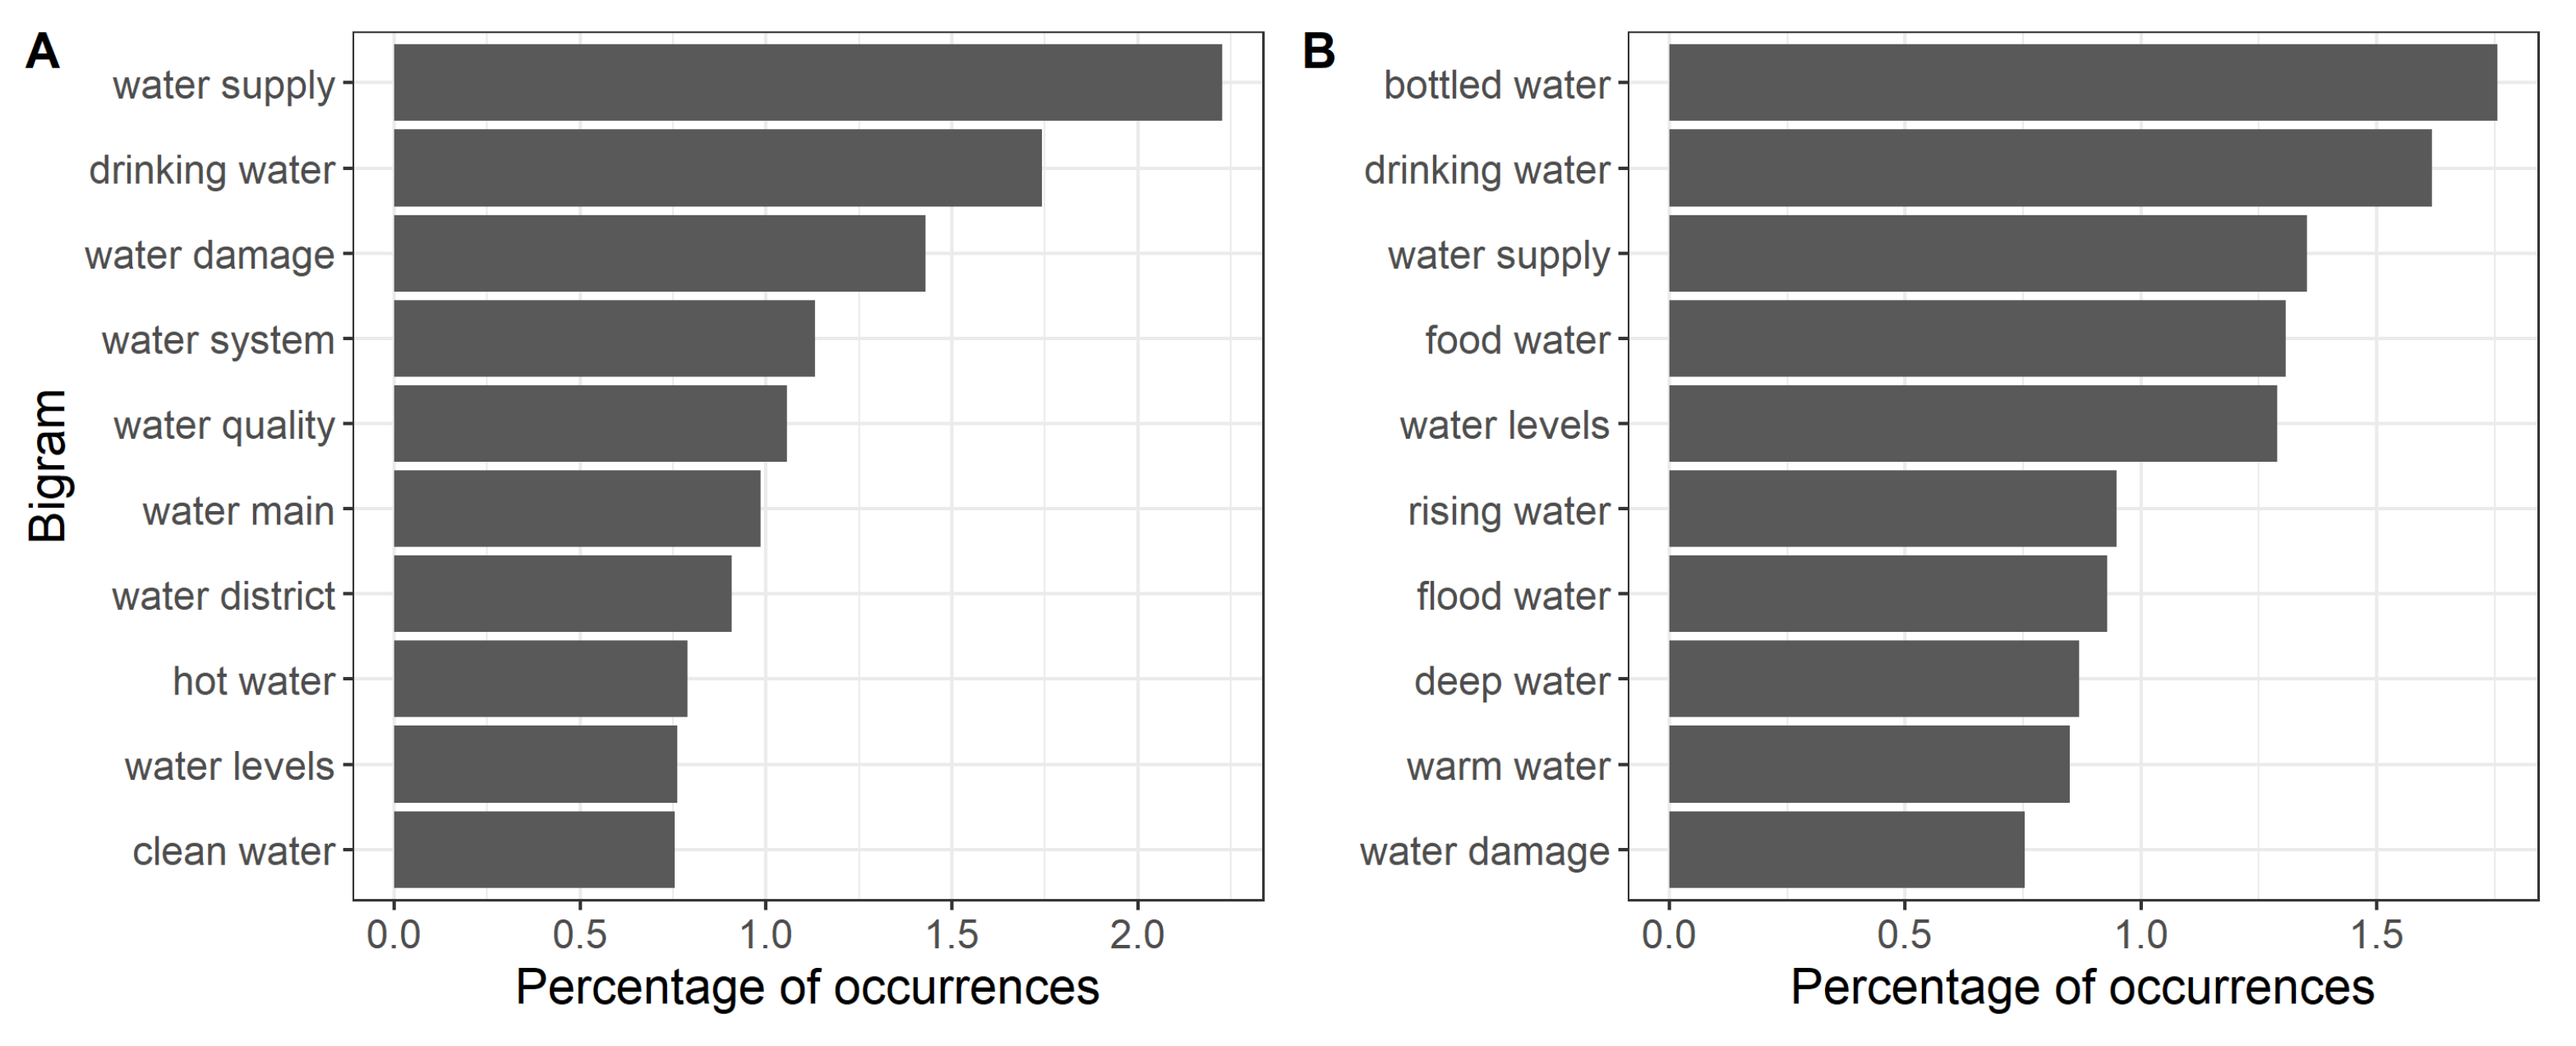This screenshot has width=2576, height=1046.
Task: Select the "deep water" bar
Action: tap(1873, 678)
